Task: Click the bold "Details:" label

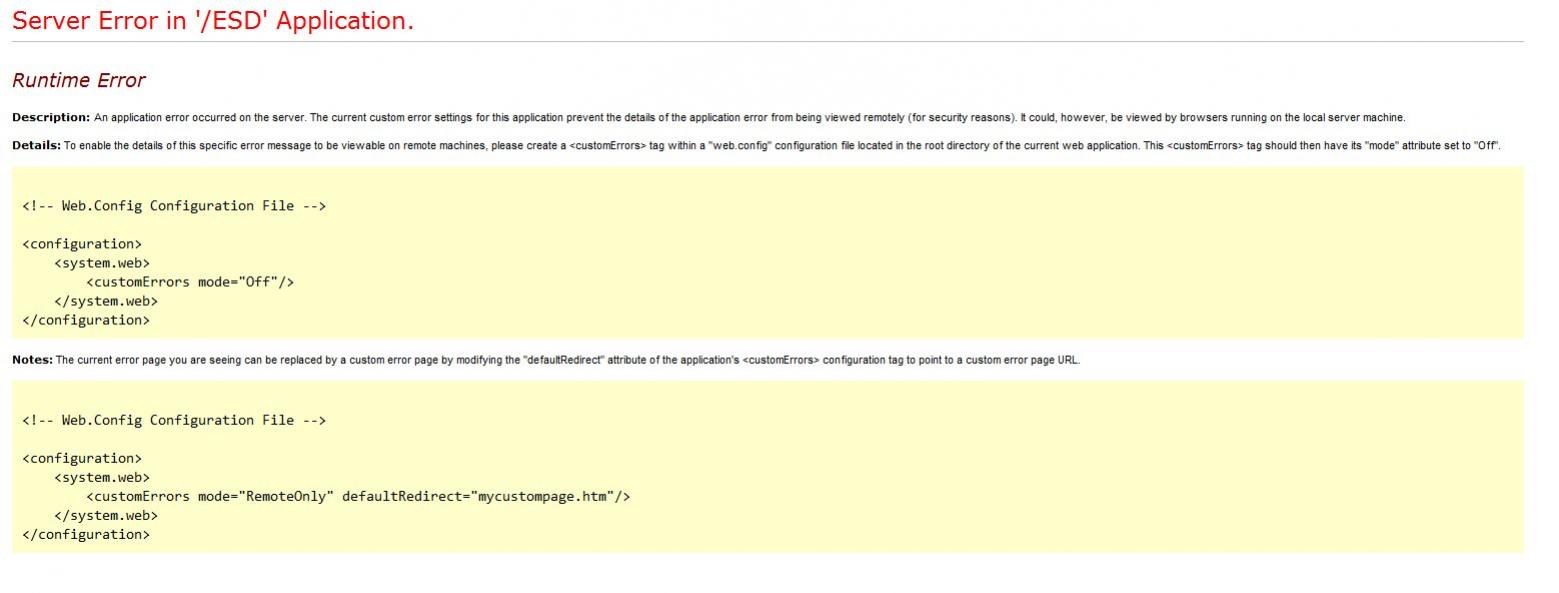Action: pyautogui.click(x=37, y=145)
